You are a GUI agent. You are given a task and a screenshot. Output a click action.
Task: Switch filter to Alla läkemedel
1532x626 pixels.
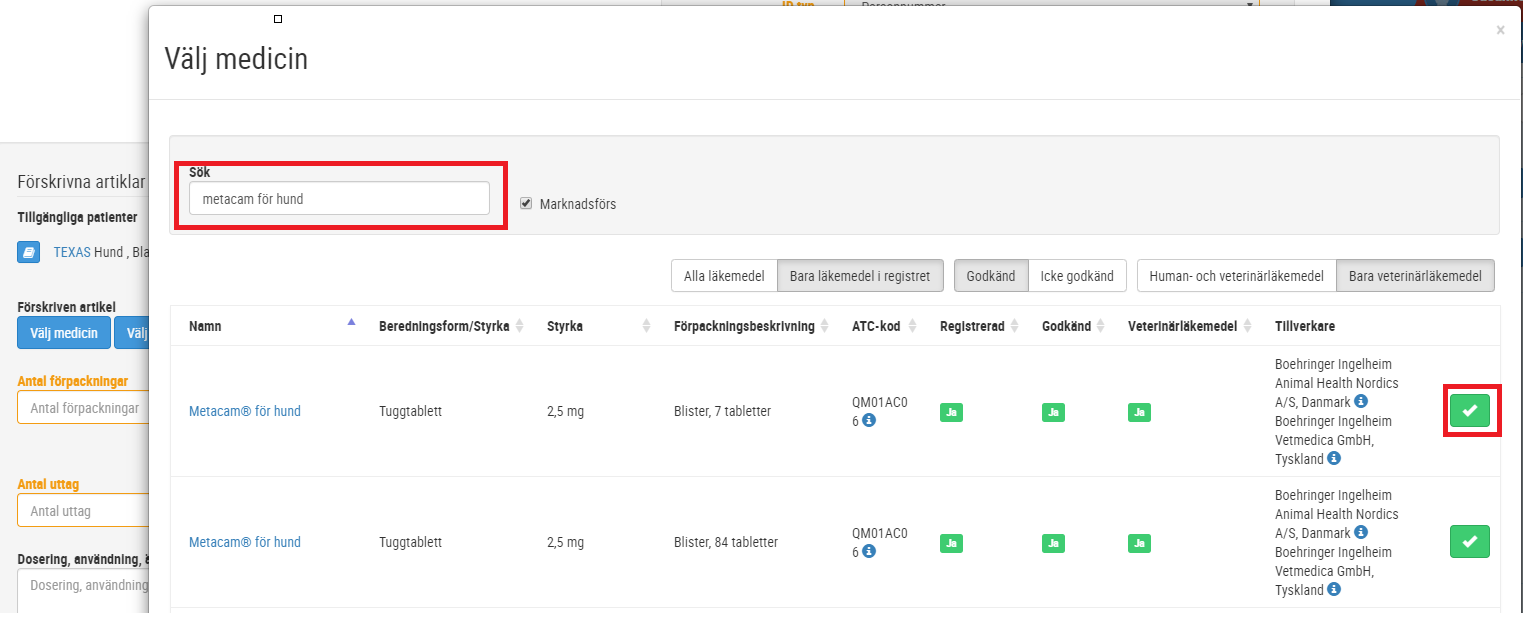(x=724, y=276)
